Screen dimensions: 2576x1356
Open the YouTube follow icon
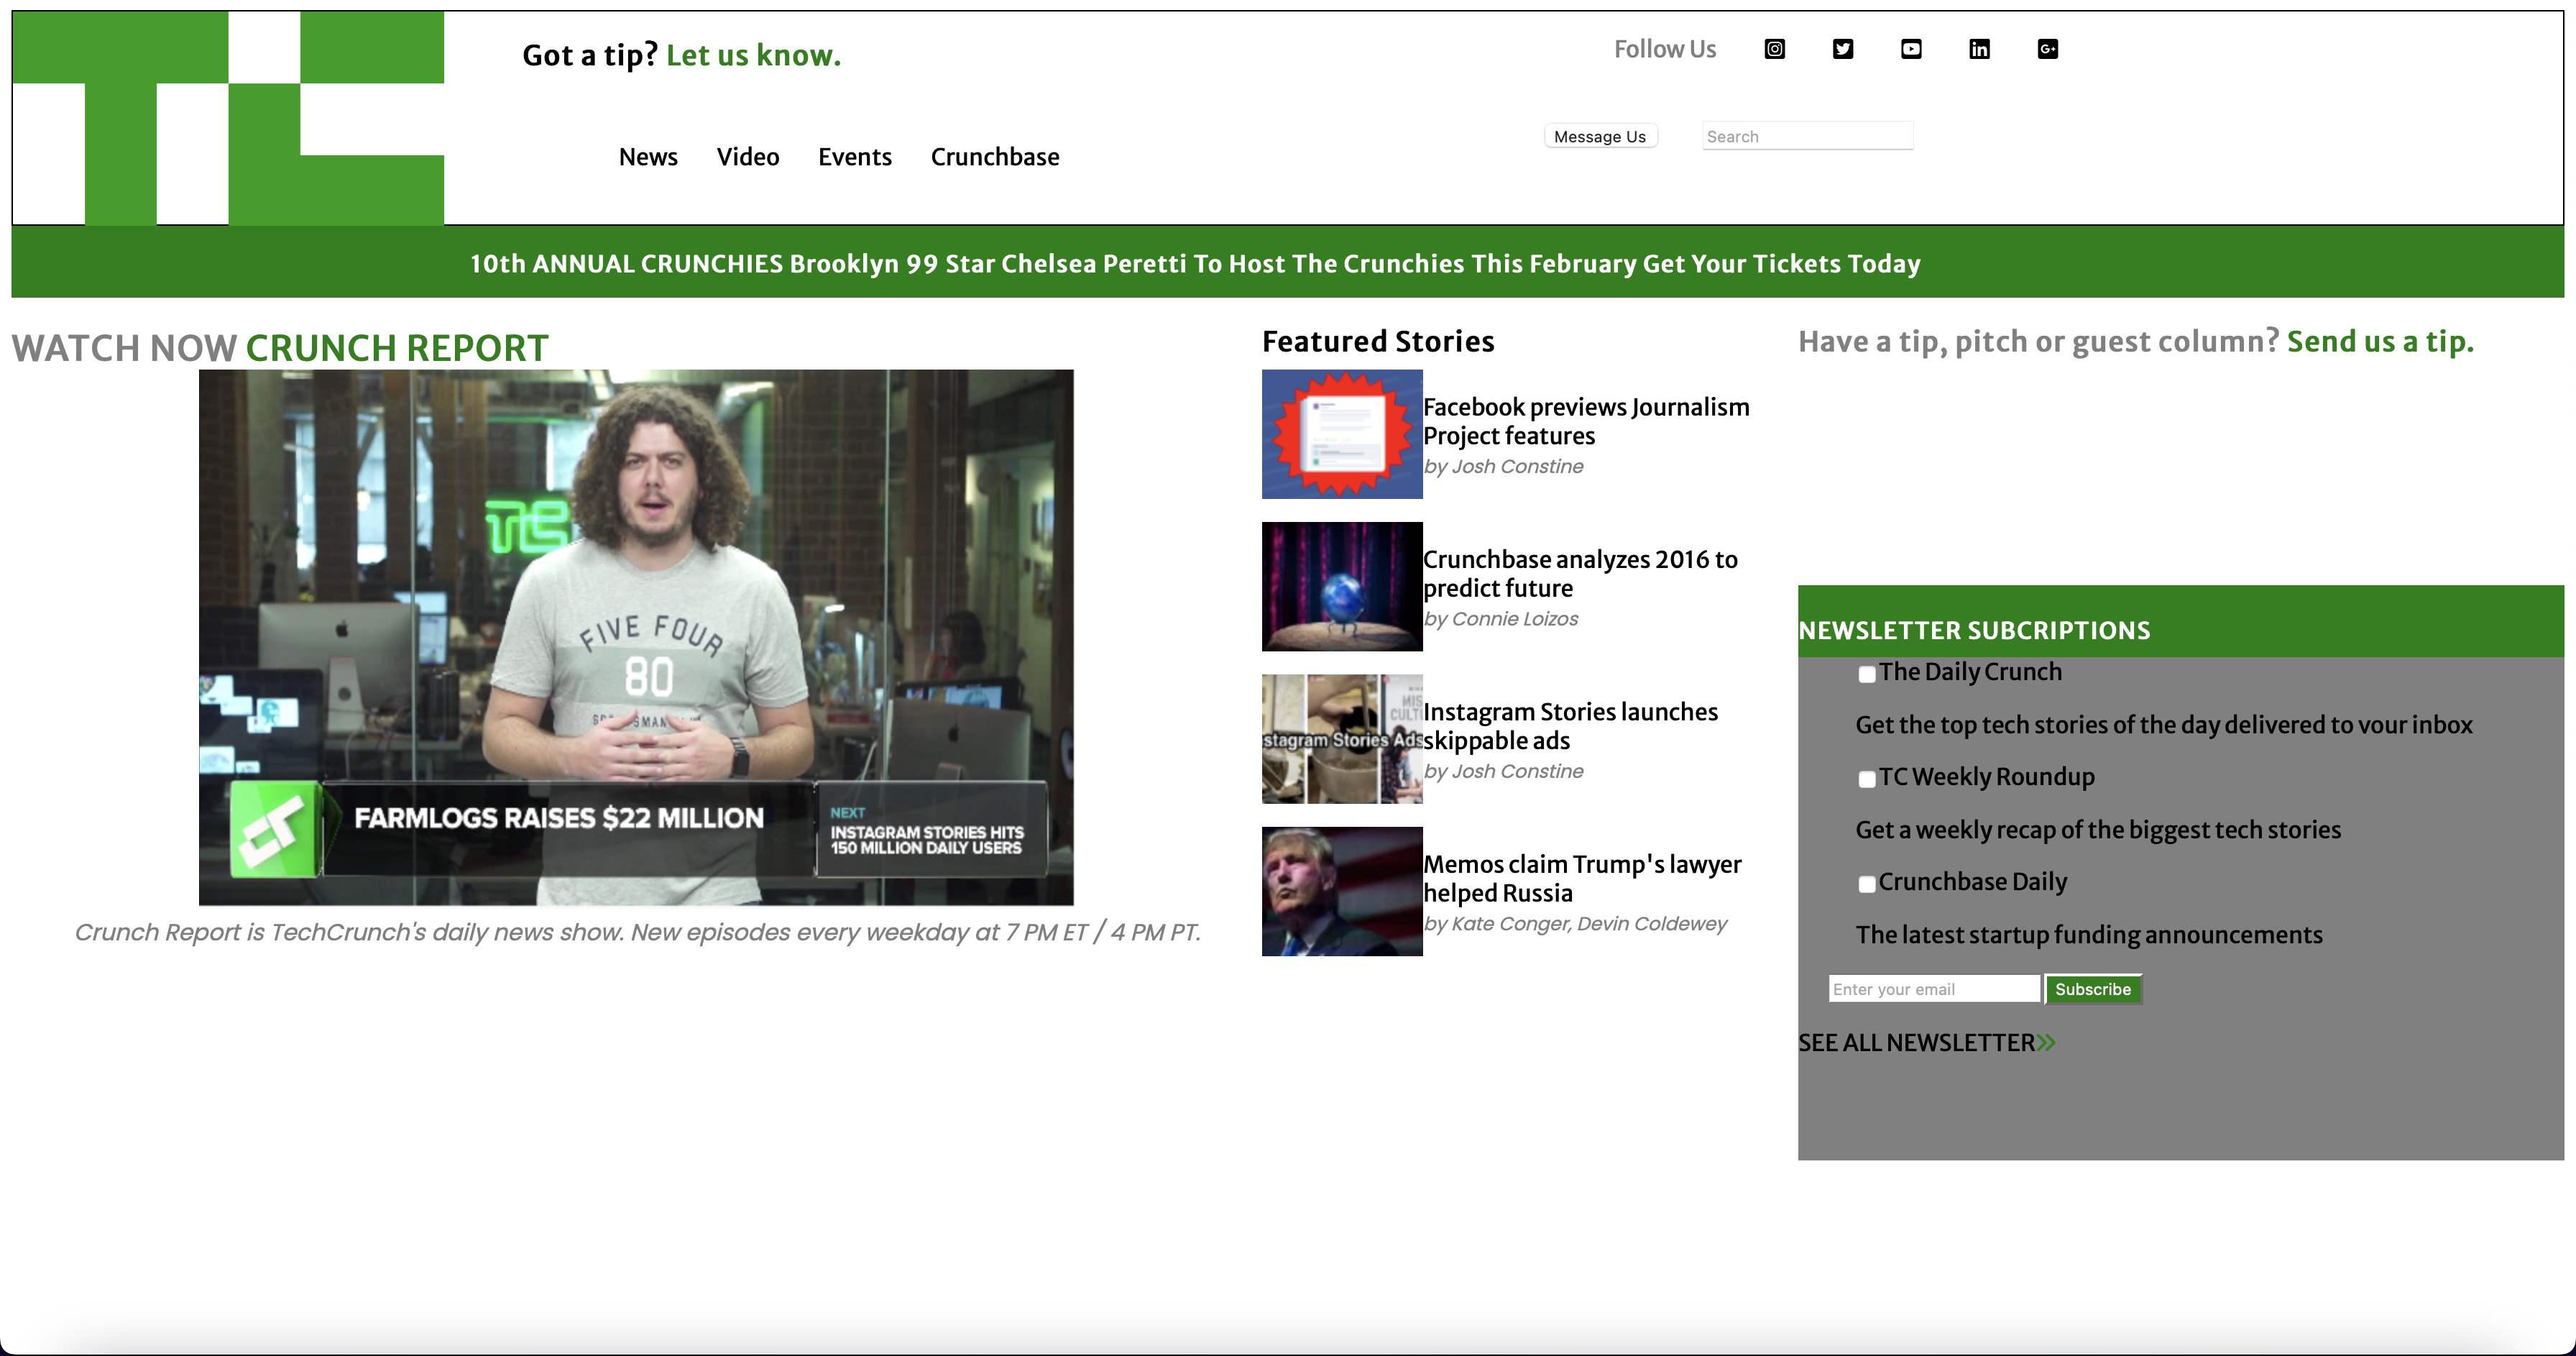[x=1910, y=49]
